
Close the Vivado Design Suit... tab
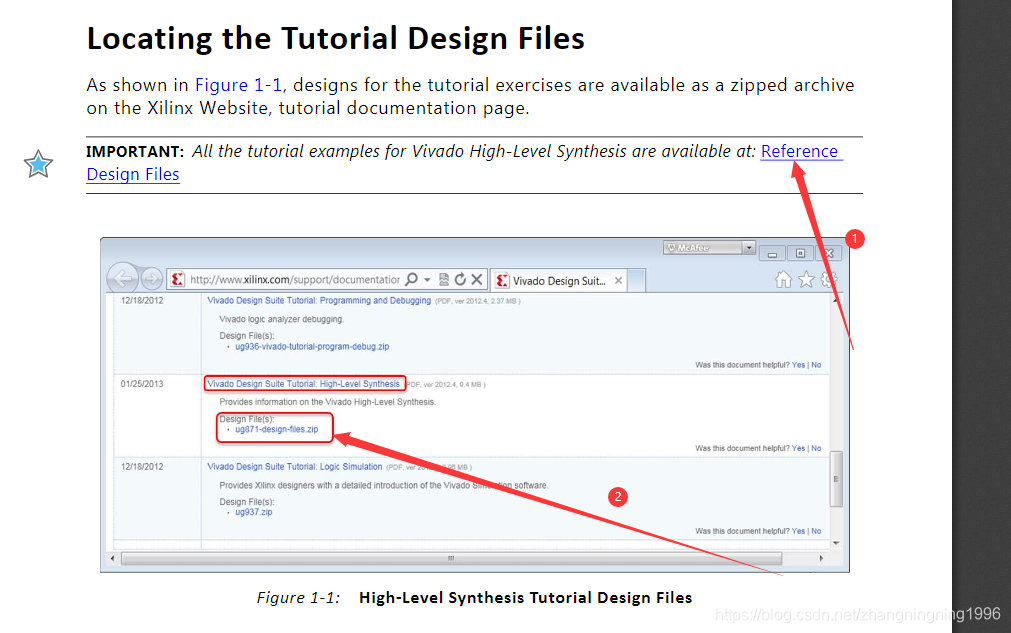coord(618,280)
